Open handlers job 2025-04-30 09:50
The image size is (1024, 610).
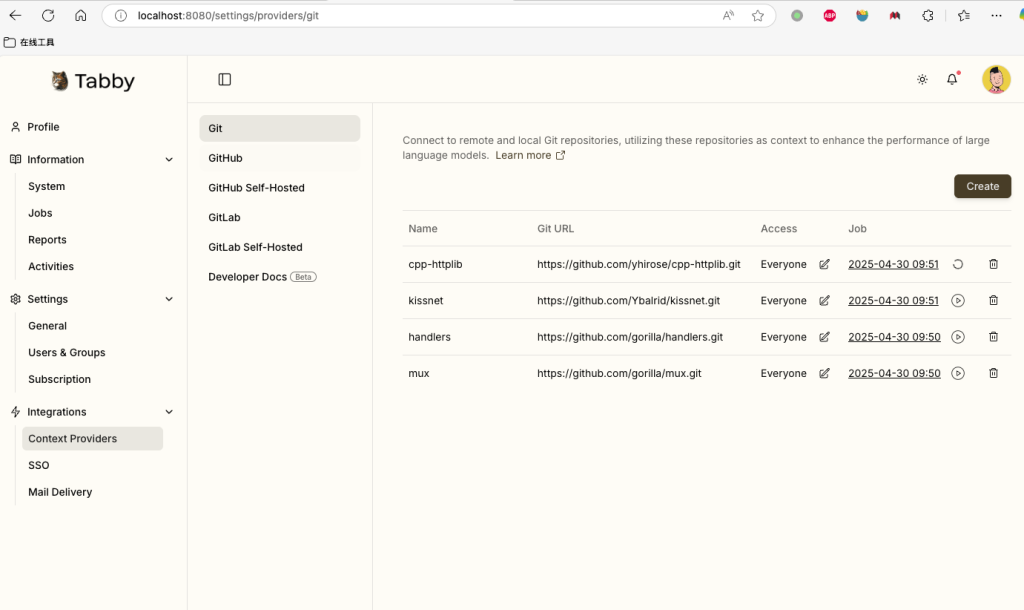tap(894, 337)
